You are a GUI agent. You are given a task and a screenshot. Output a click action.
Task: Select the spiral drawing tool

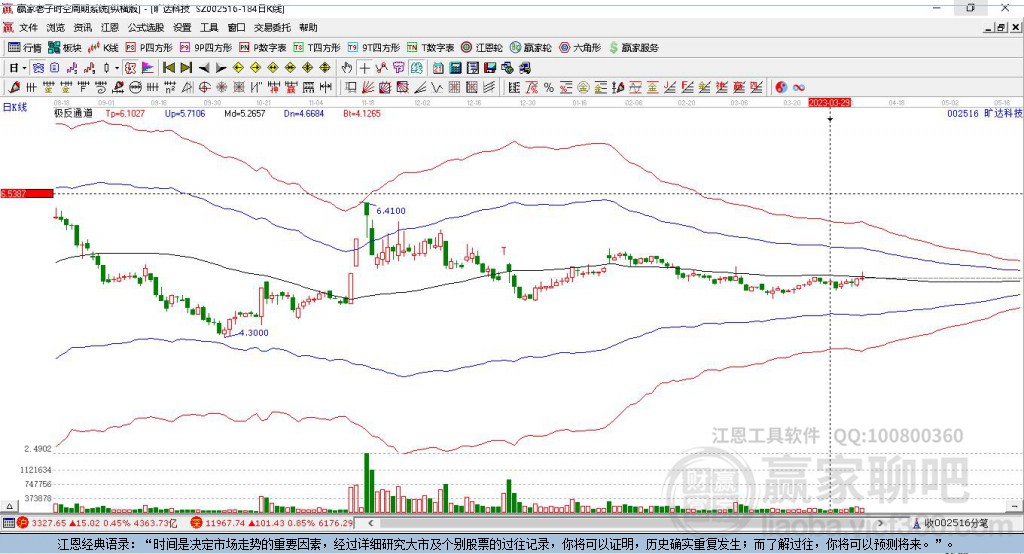coord(101,88)
